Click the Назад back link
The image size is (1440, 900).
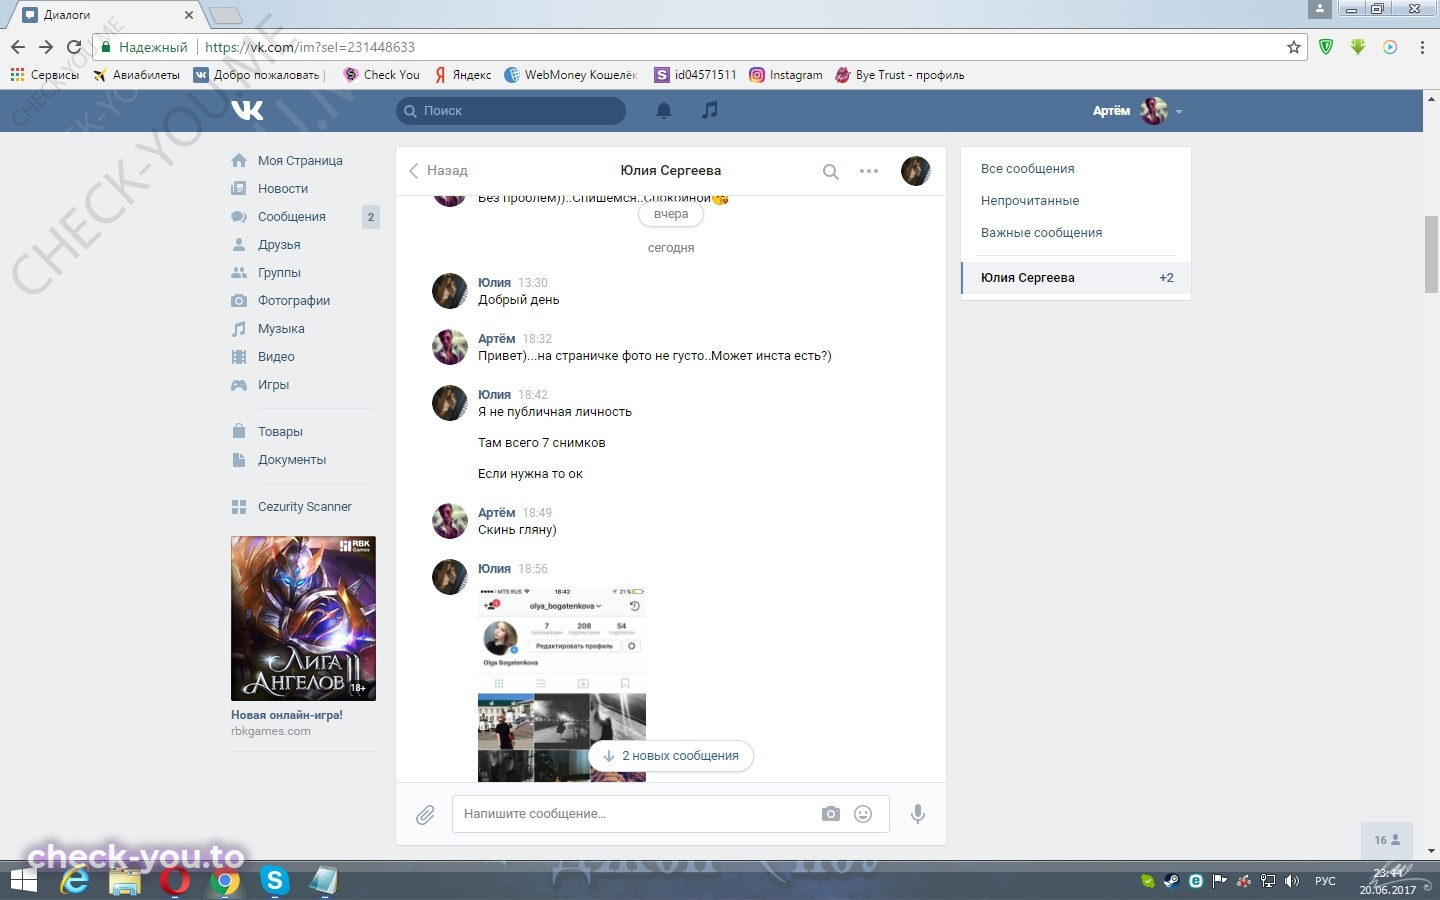coord(438,171)
